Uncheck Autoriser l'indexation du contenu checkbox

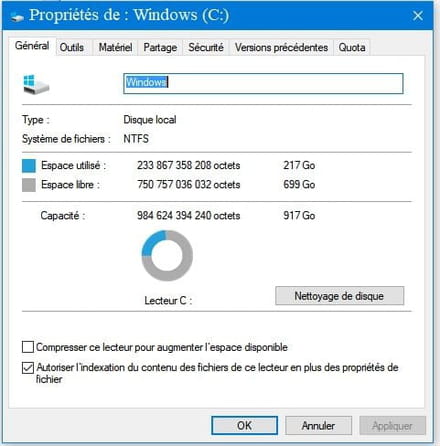pos(28,368)
